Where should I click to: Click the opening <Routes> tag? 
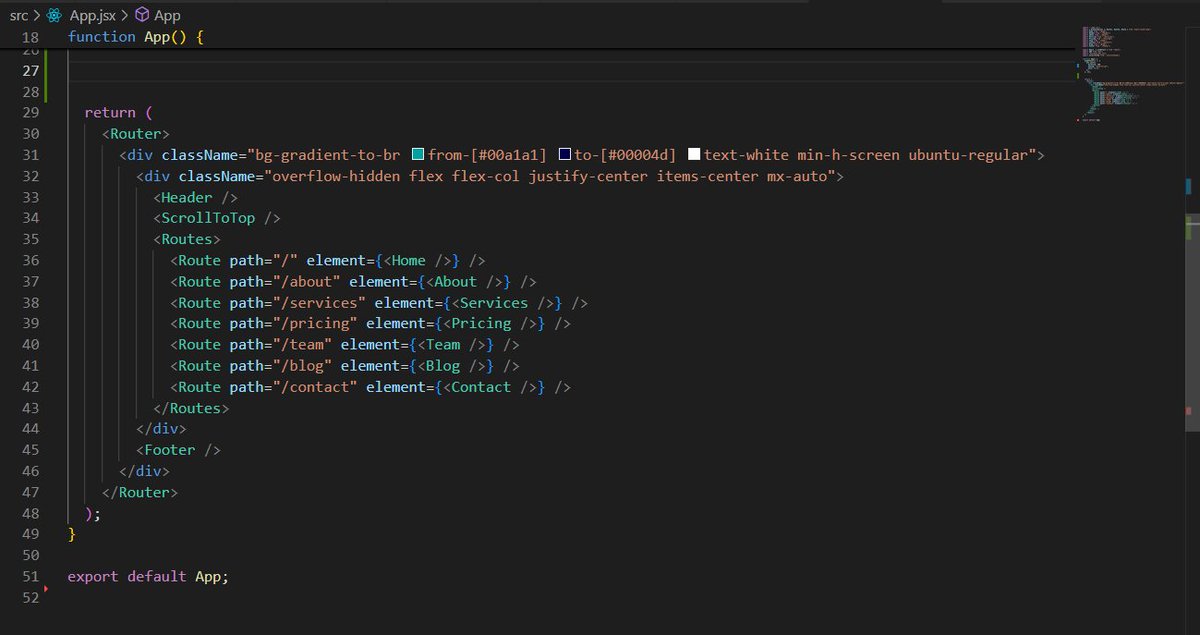pos(187,239)
